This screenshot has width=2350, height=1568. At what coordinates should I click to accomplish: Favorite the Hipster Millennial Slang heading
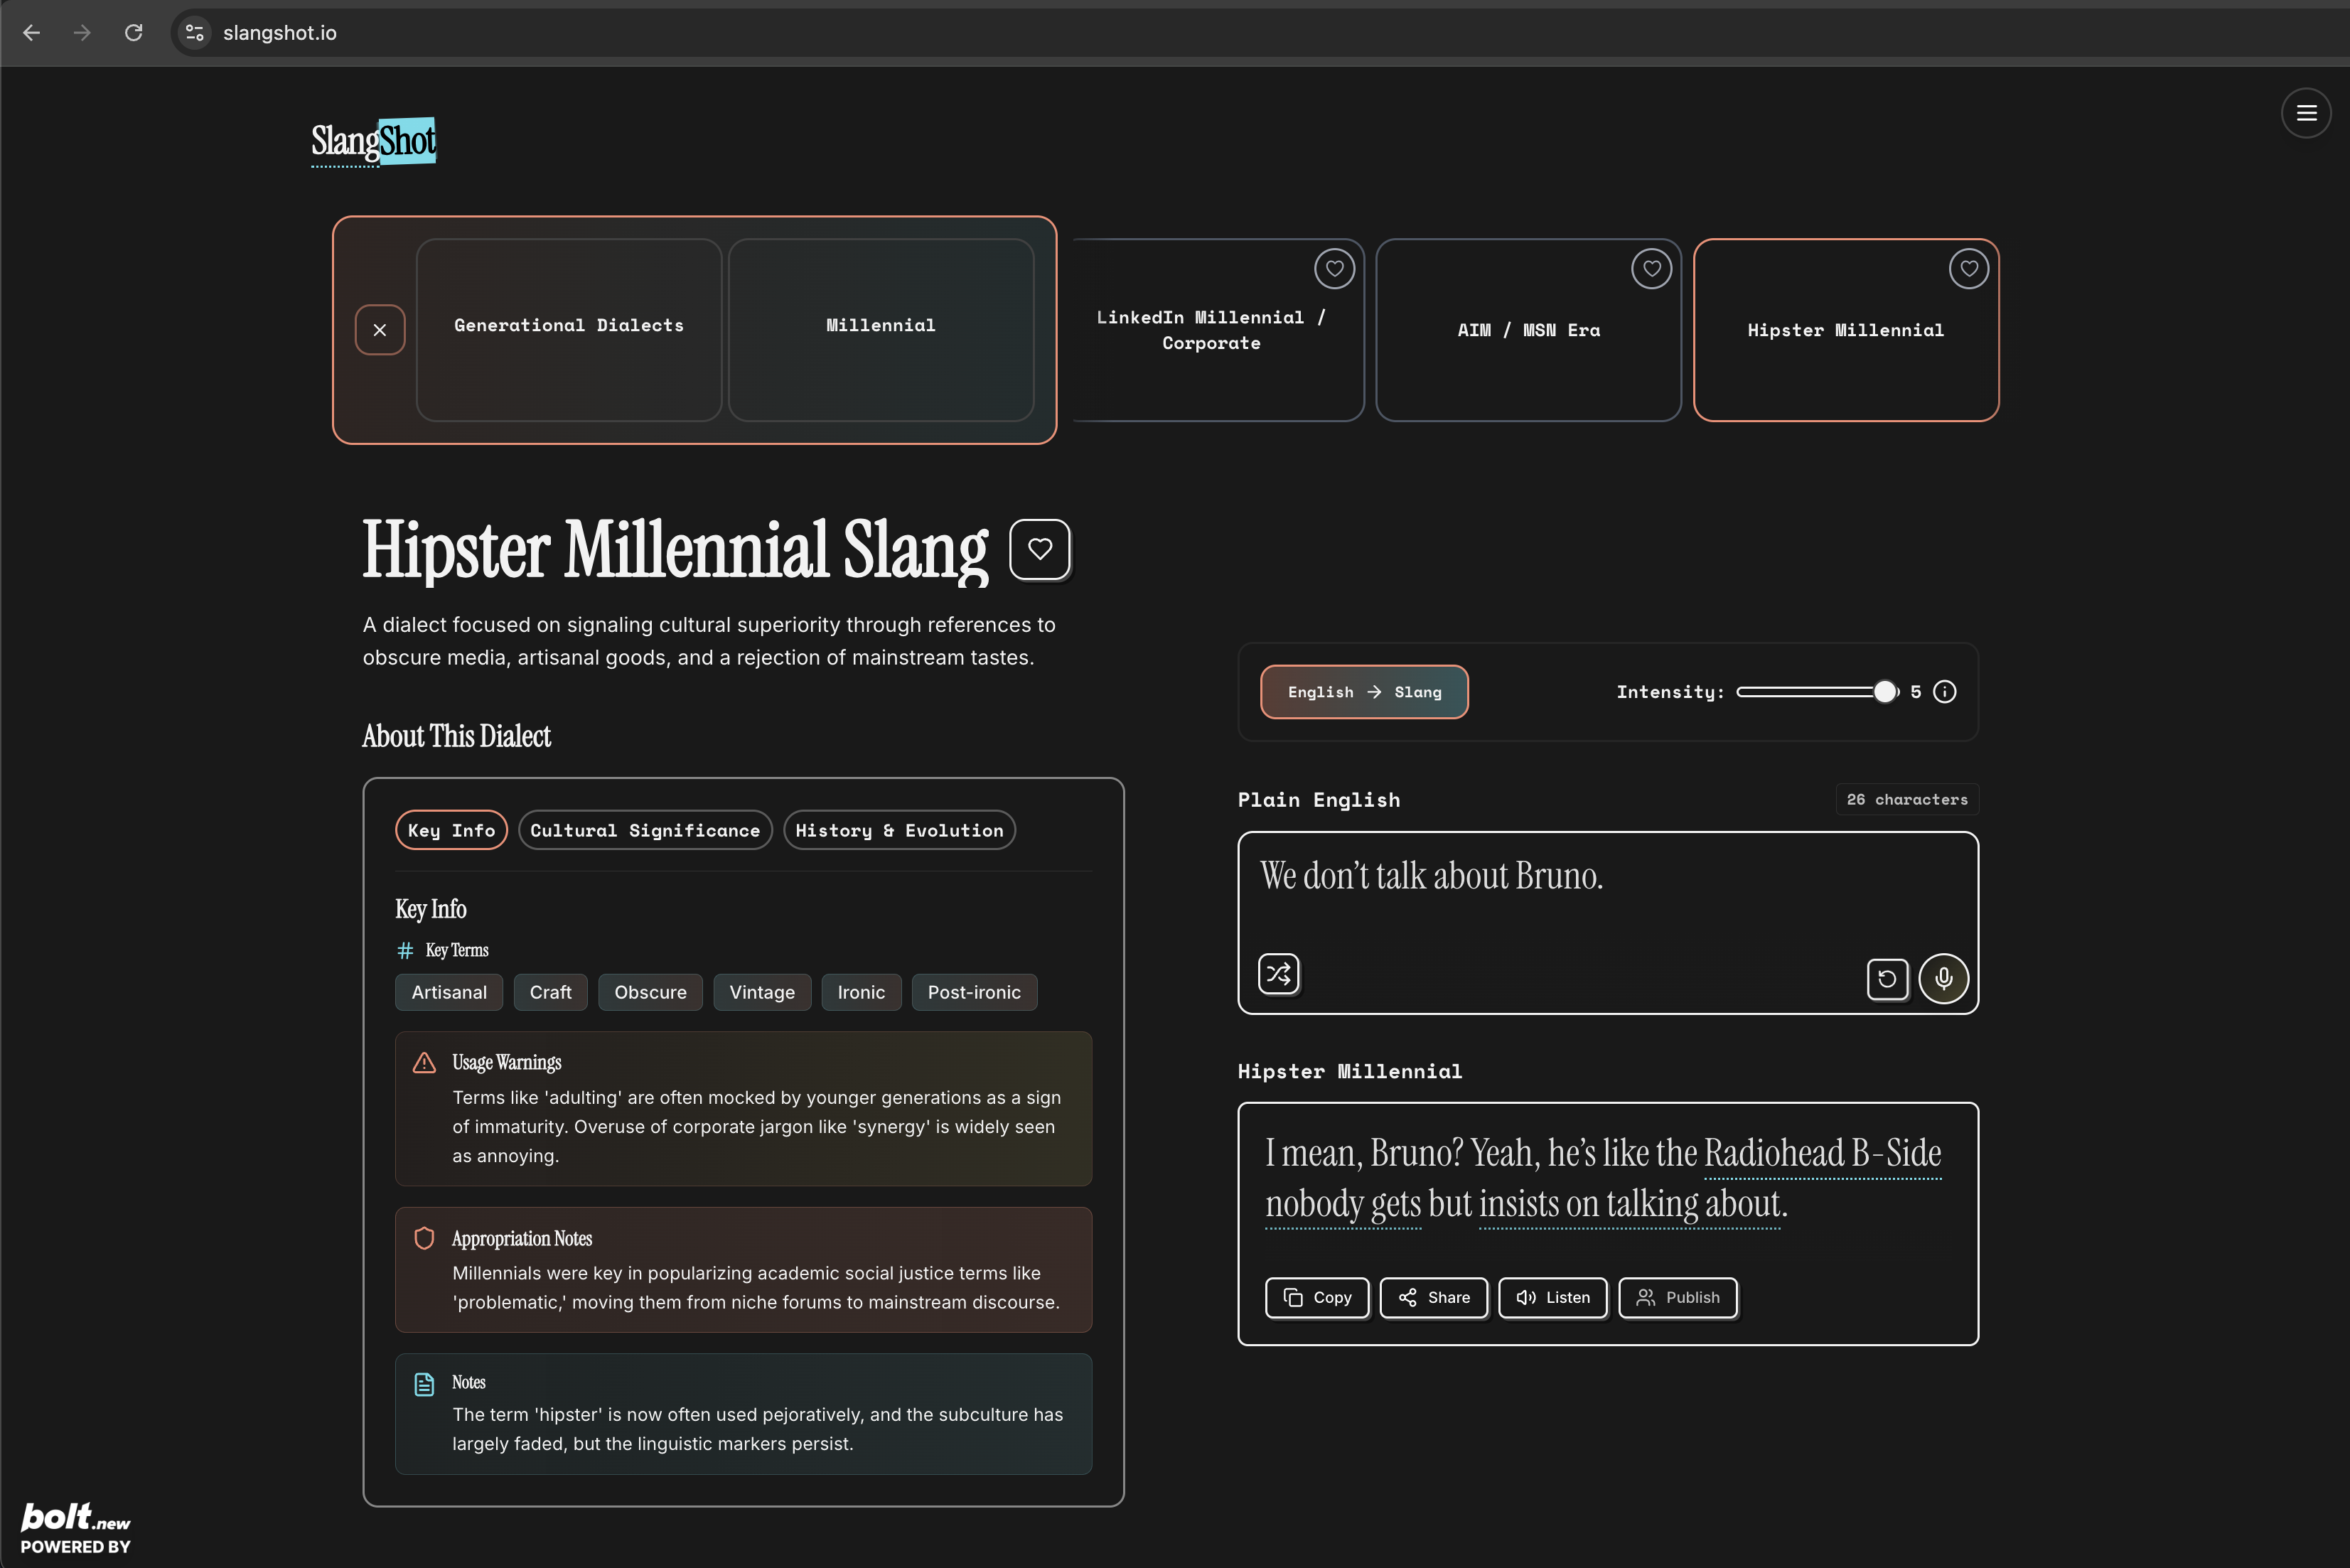pyautogui.click(x=1040, y=549)
